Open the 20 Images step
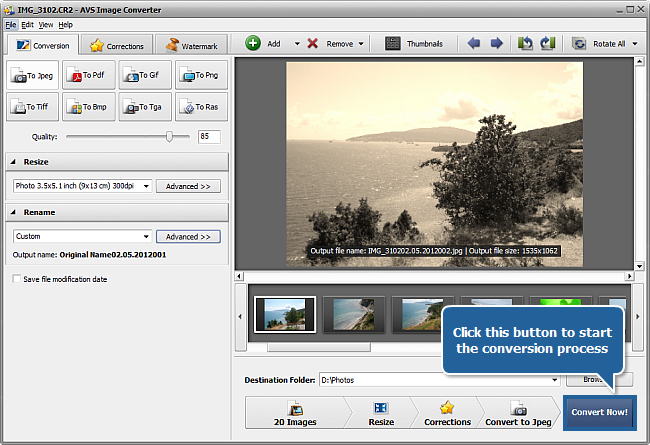The image size is (650, 445). pos(295,413)
